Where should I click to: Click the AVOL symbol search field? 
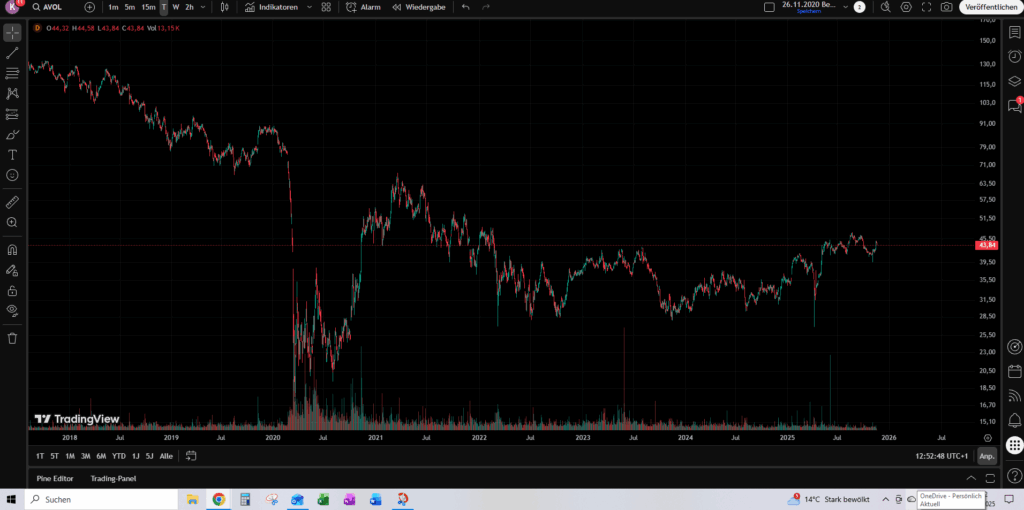(x=52, y=7)
